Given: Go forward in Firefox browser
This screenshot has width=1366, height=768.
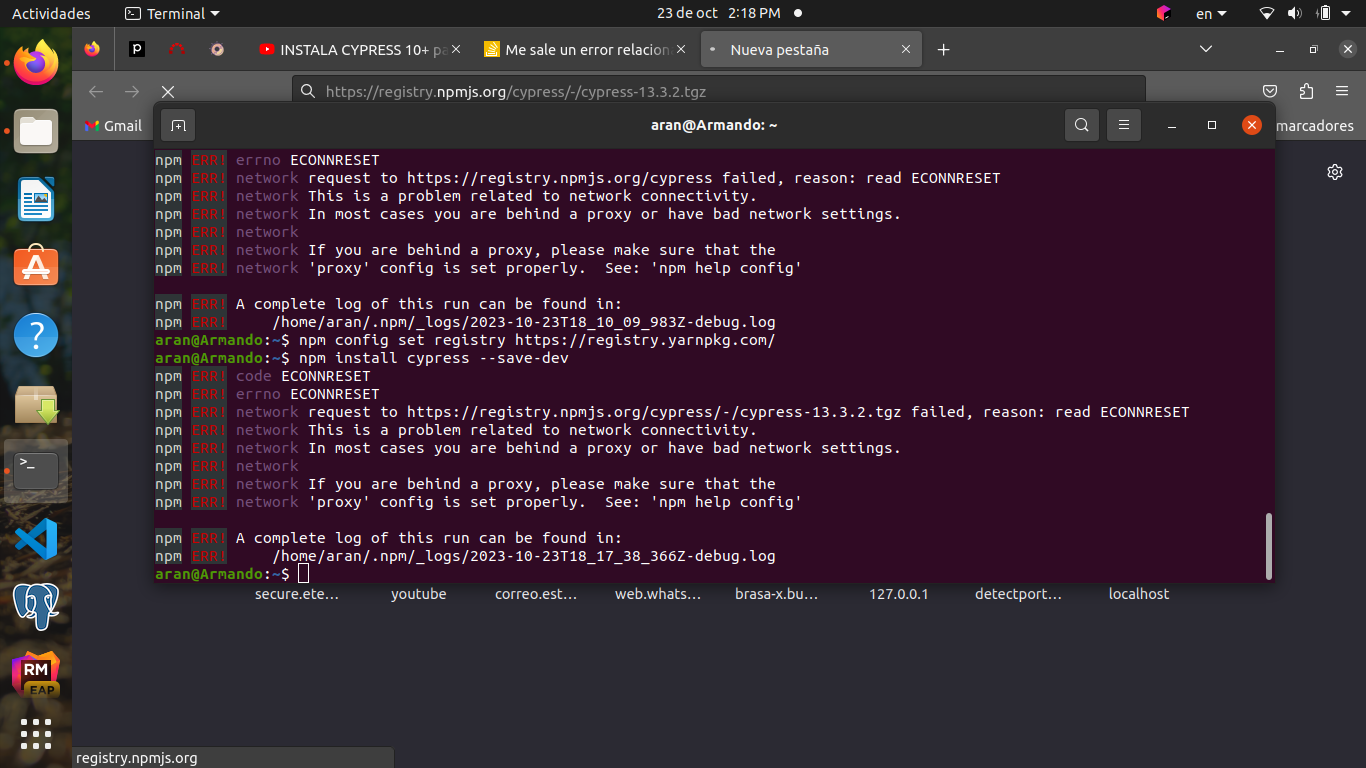Looking at the screenshot, I should tap(132, 92).
